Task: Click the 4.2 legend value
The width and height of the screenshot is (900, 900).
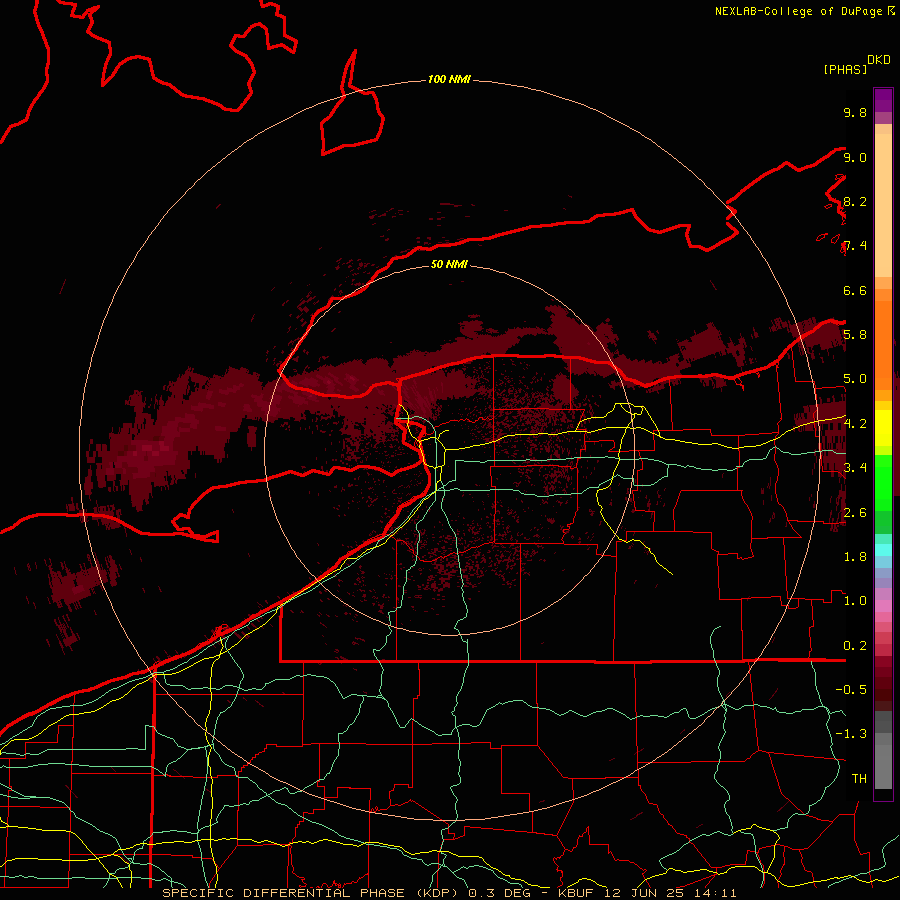Action: [855, 424]
